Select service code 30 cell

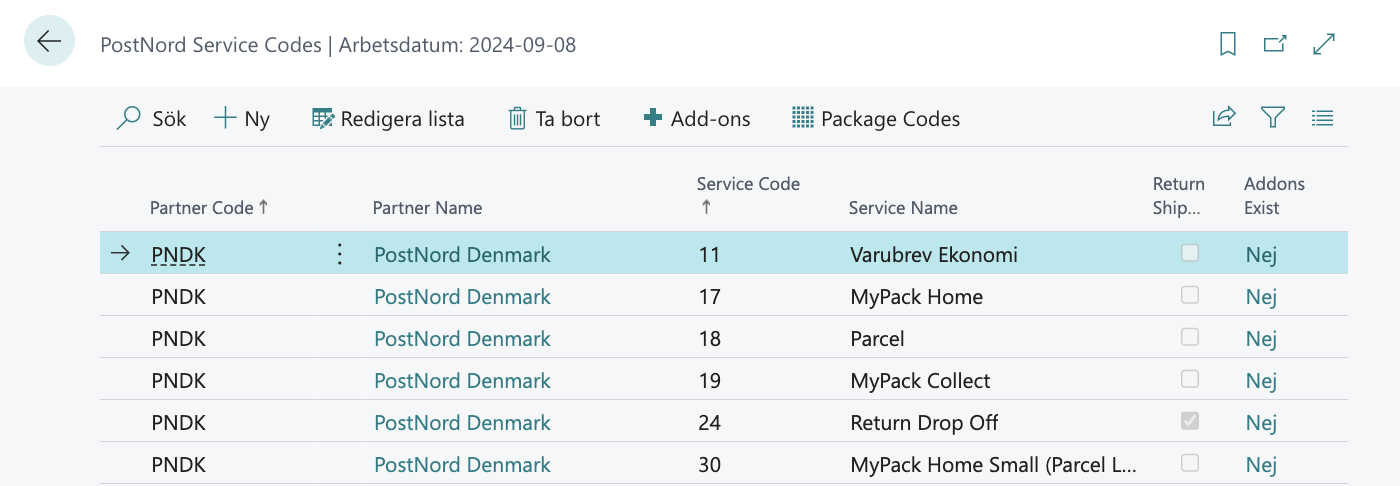coord(709,464)
